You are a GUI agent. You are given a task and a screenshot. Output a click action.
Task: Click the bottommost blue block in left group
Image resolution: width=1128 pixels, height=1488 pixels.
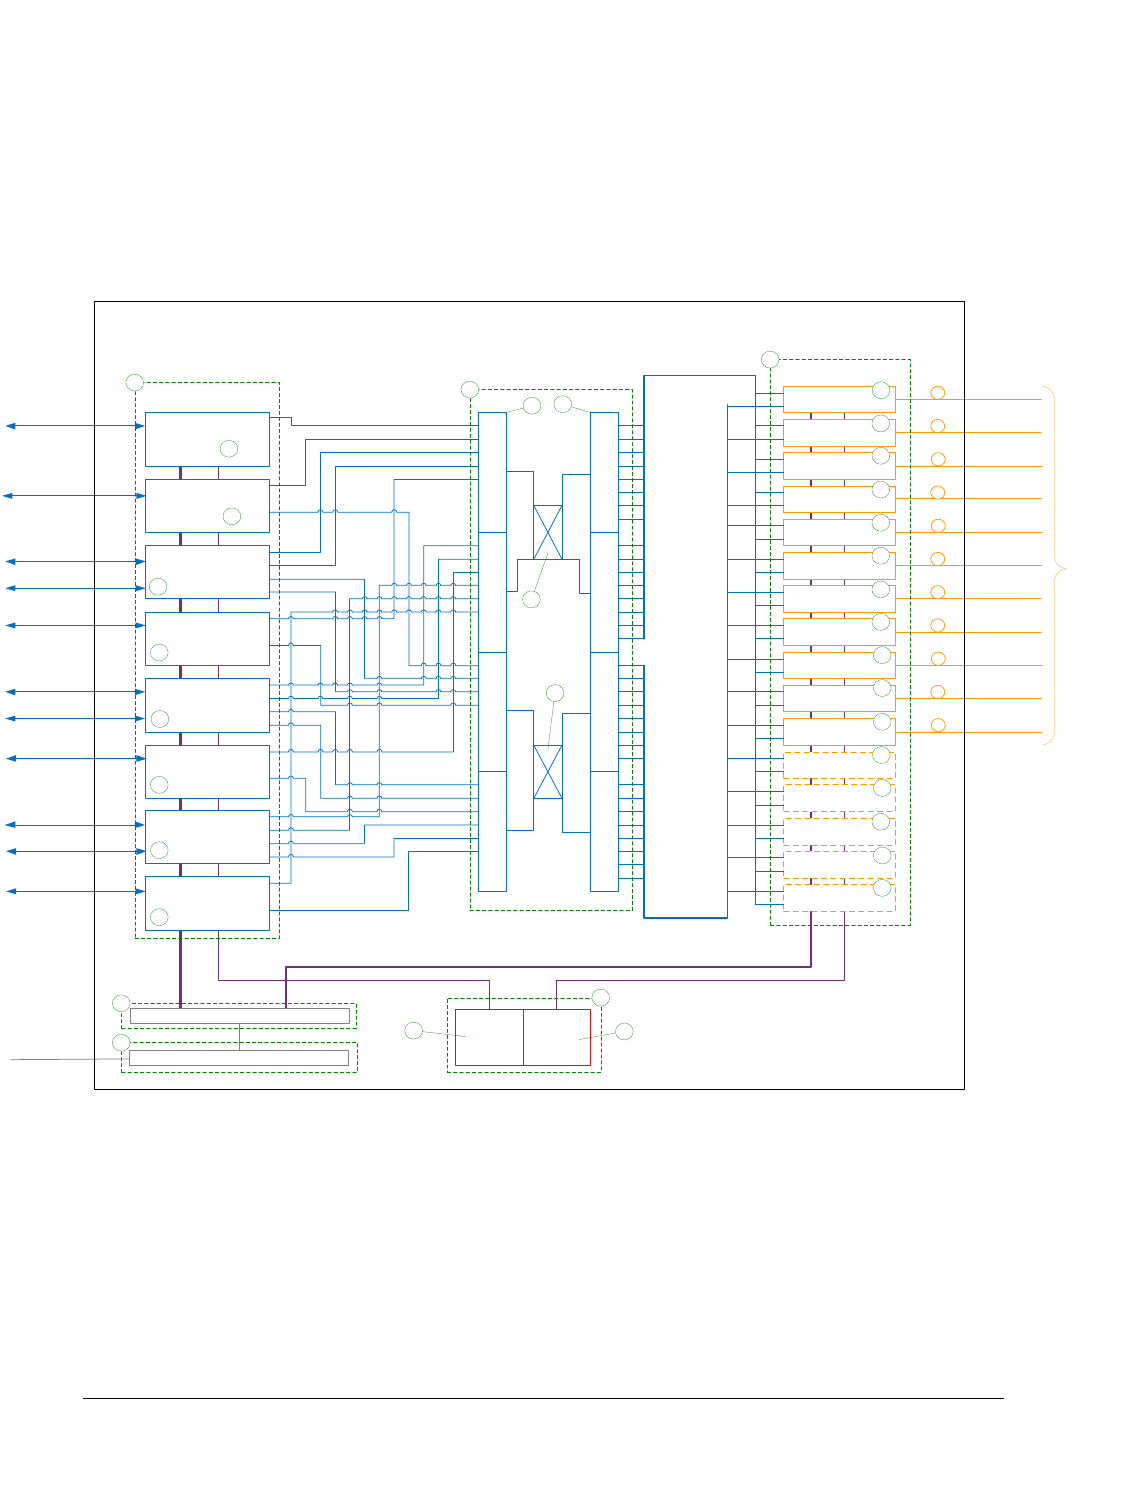(207, 903)
